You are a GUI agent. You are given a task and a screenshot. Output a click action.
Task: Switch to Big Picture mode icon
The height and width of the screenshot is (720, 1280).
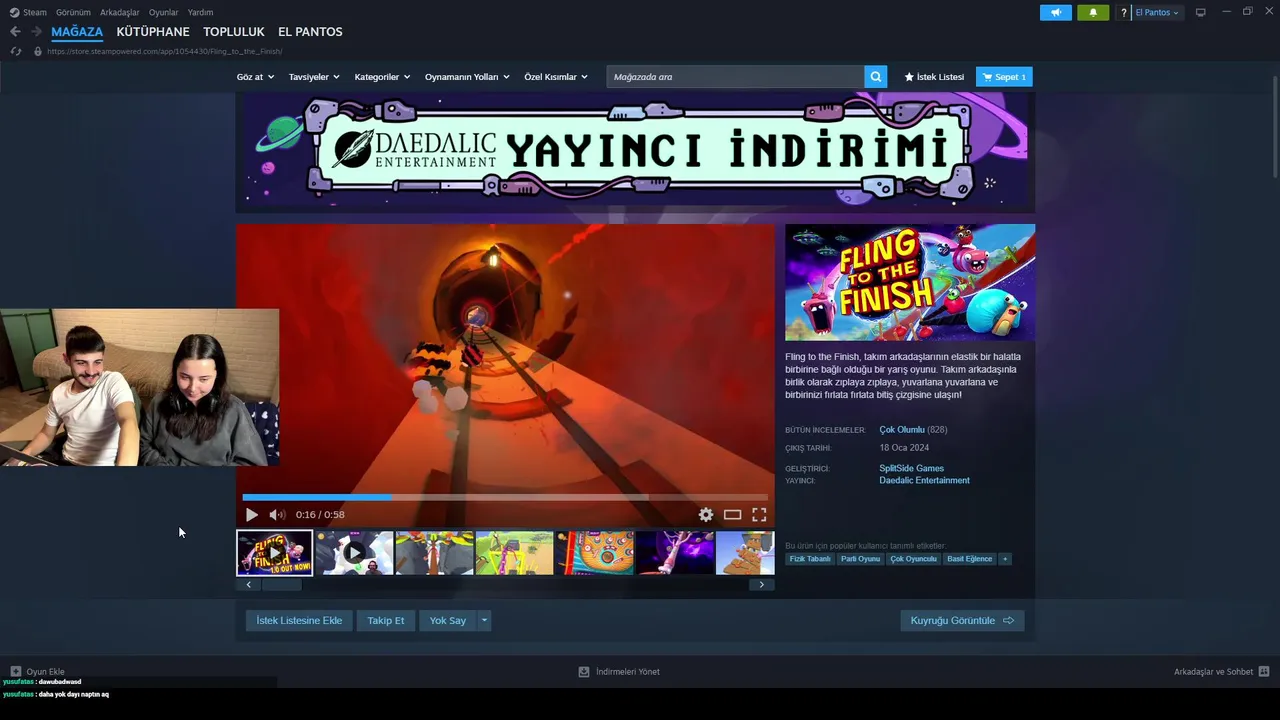pyautogui.click(x=1201, y=12)
